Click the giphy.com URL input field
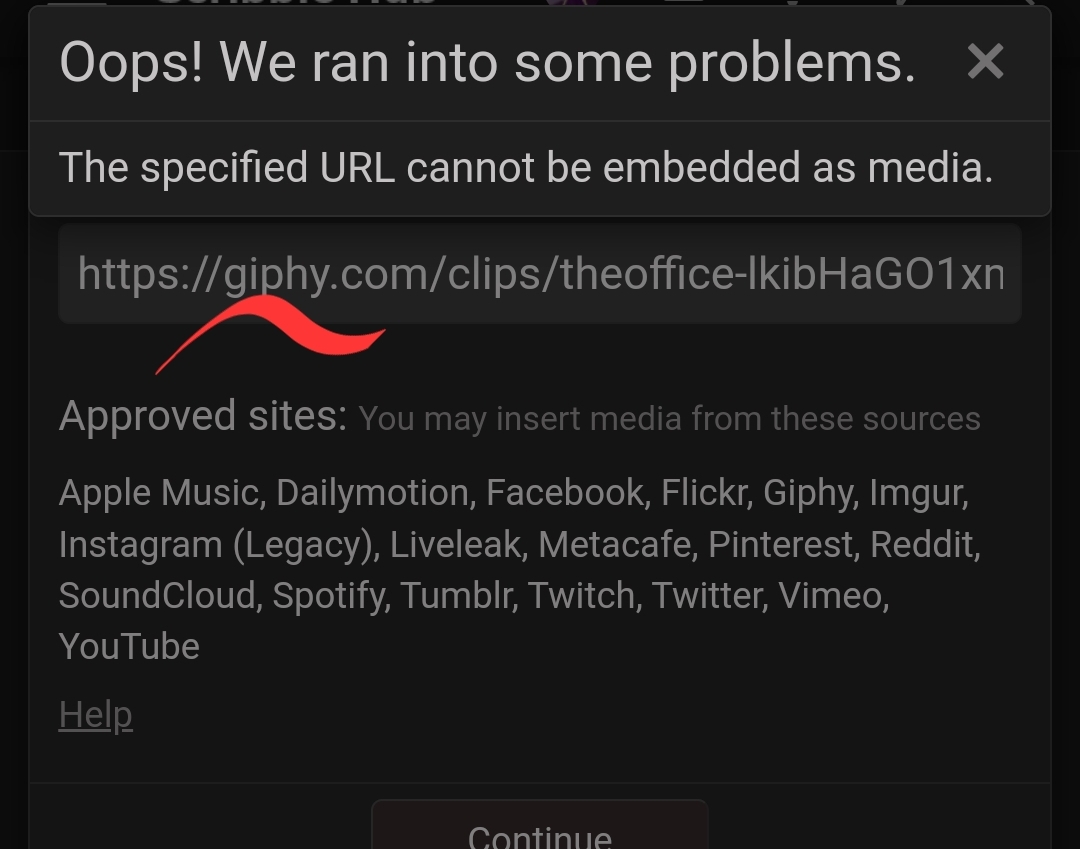The width and height of the screenshot is (1080, 849). 539,273
